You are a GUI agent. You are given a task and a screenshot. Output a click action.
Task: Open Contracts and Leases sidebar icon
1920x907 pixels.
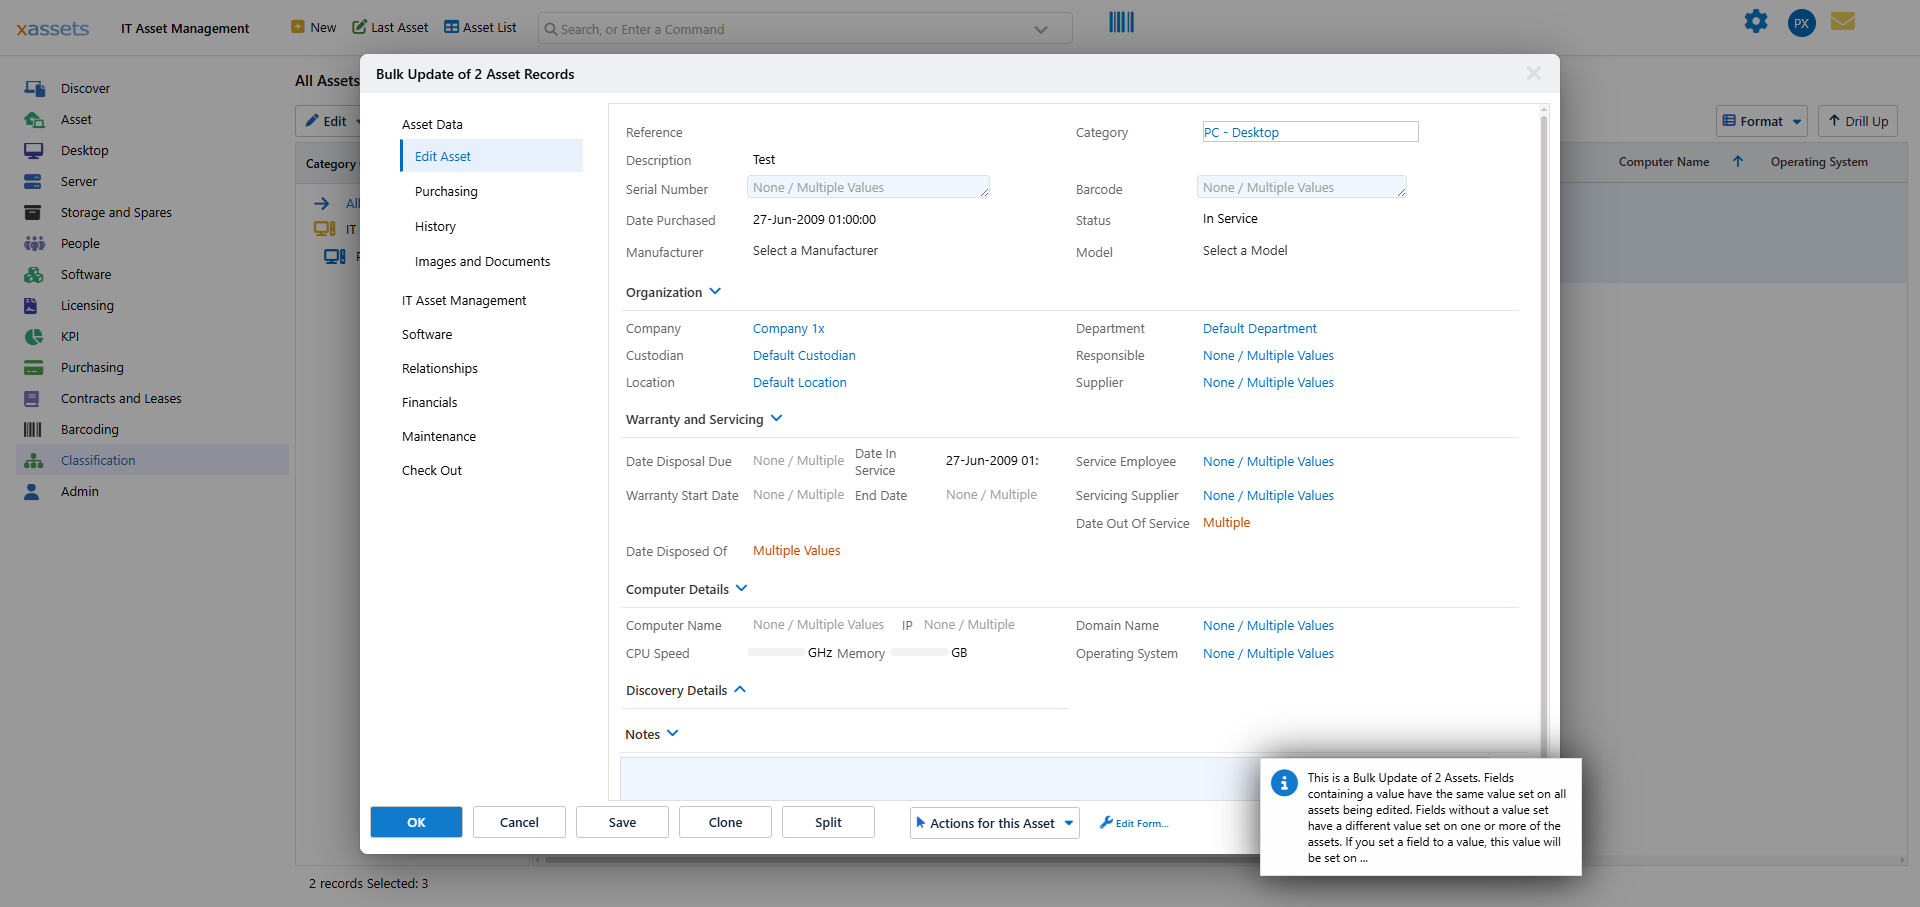pos(34,398)
